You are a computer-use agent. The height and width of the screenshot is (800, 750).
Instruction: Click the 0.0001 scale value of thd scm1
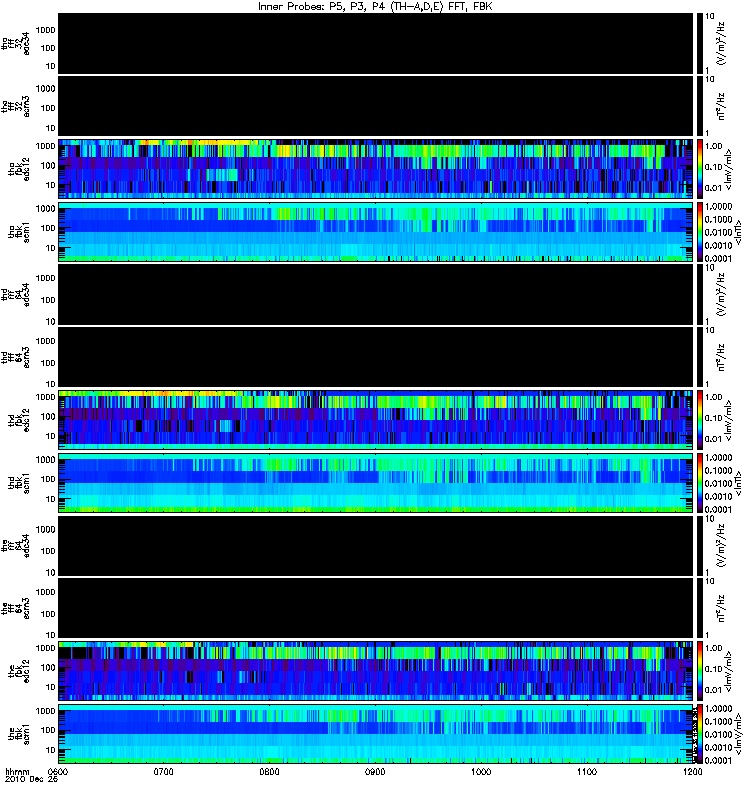[718, 509]
